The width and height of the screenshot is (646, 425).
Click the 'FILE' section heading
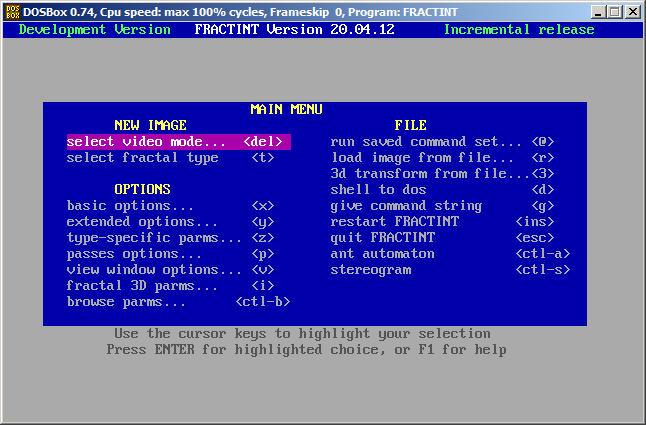tap(410, 125)
